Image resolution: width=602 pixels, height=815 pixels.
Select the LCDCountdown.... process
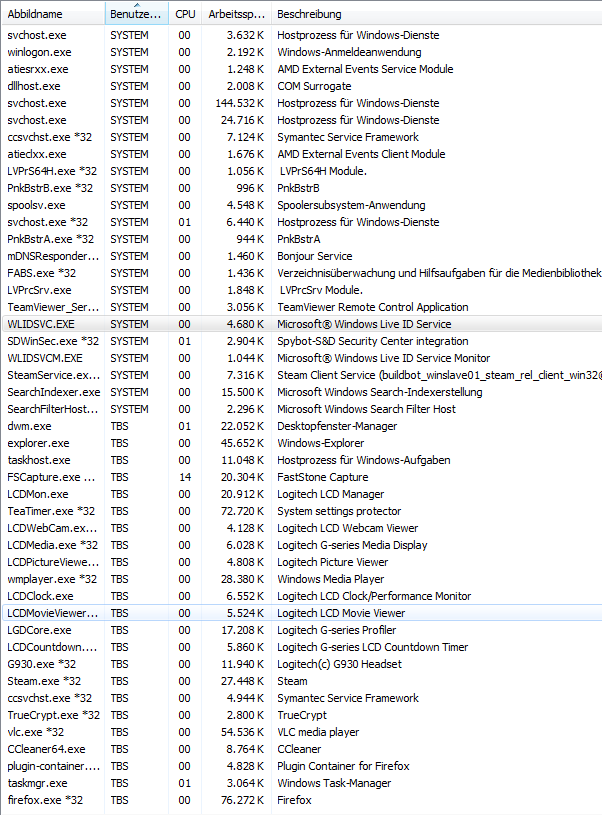point(302,647)
